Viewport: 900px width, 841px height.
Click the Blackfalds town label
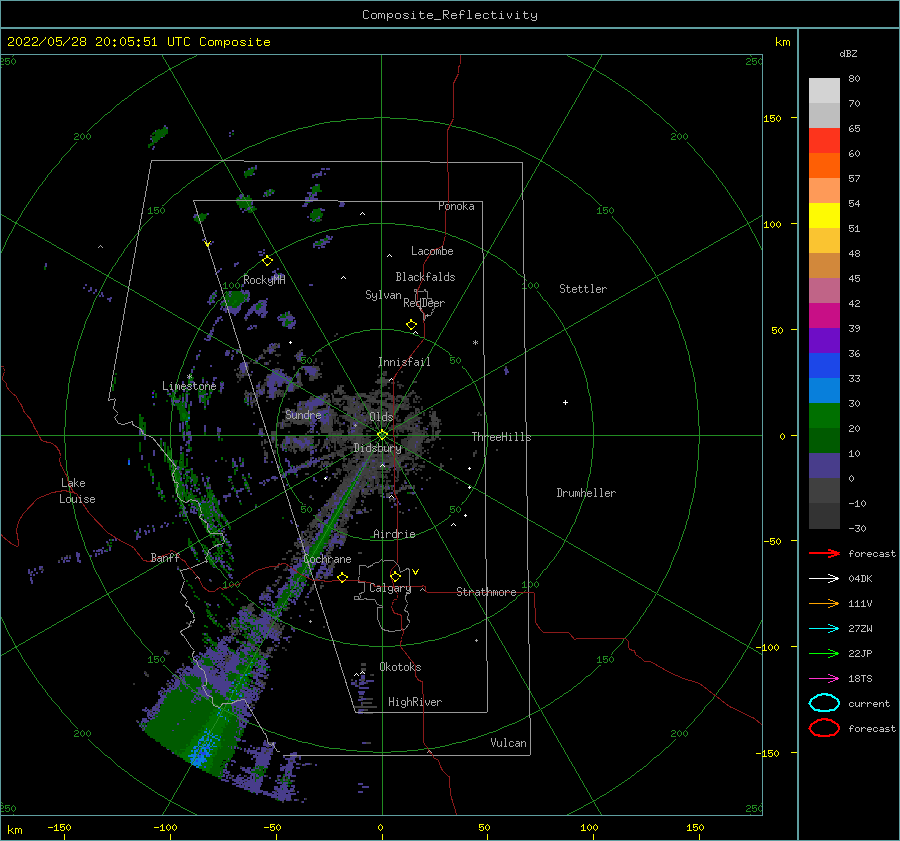425,277
